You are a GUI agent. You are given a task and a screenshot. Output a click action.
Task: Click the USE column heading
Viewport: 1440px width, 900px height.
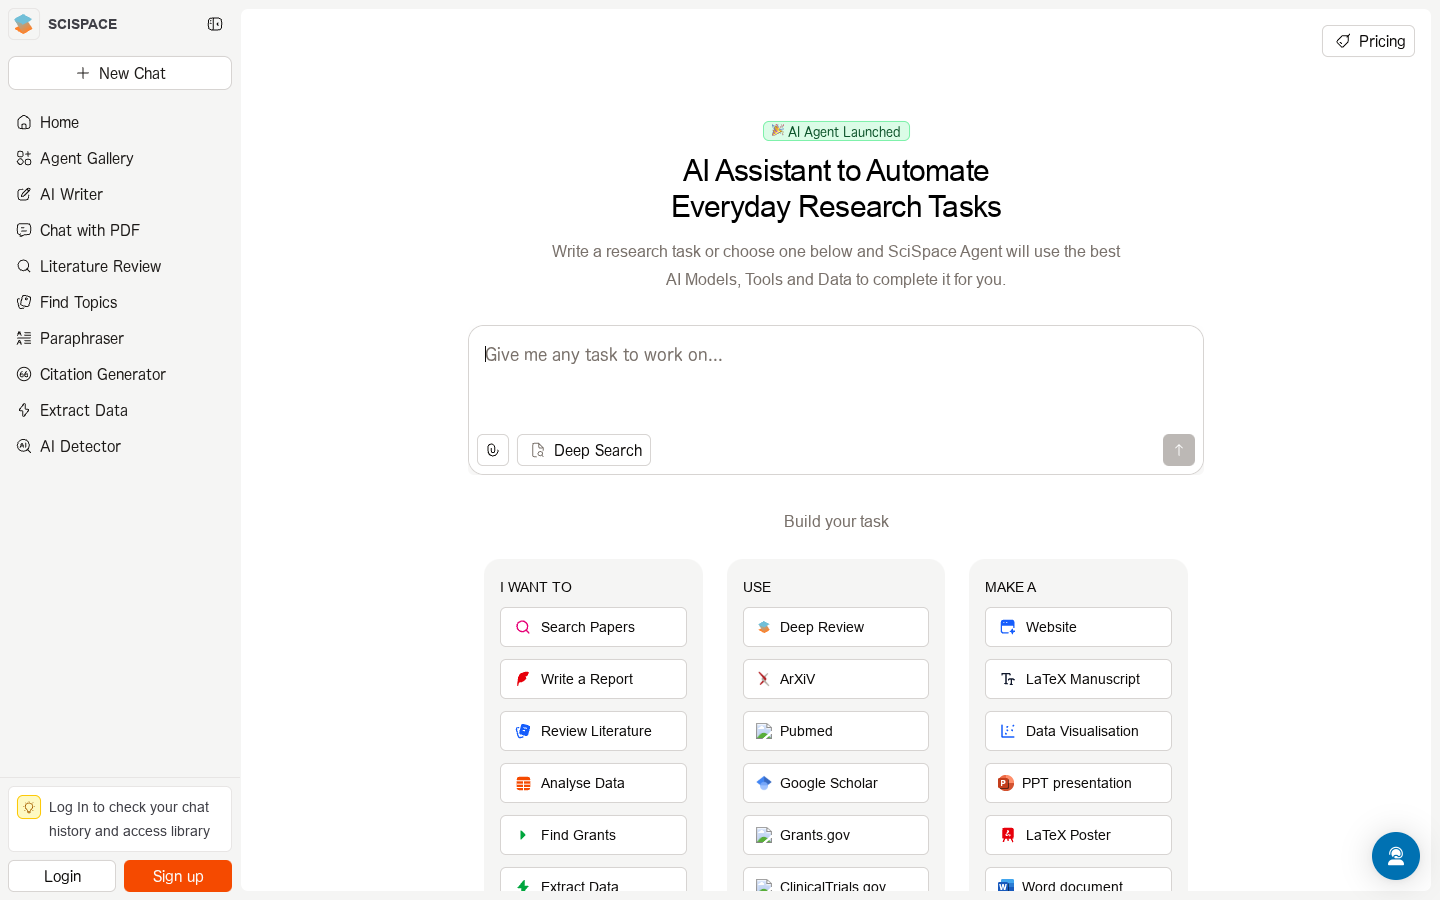point(757,587)
